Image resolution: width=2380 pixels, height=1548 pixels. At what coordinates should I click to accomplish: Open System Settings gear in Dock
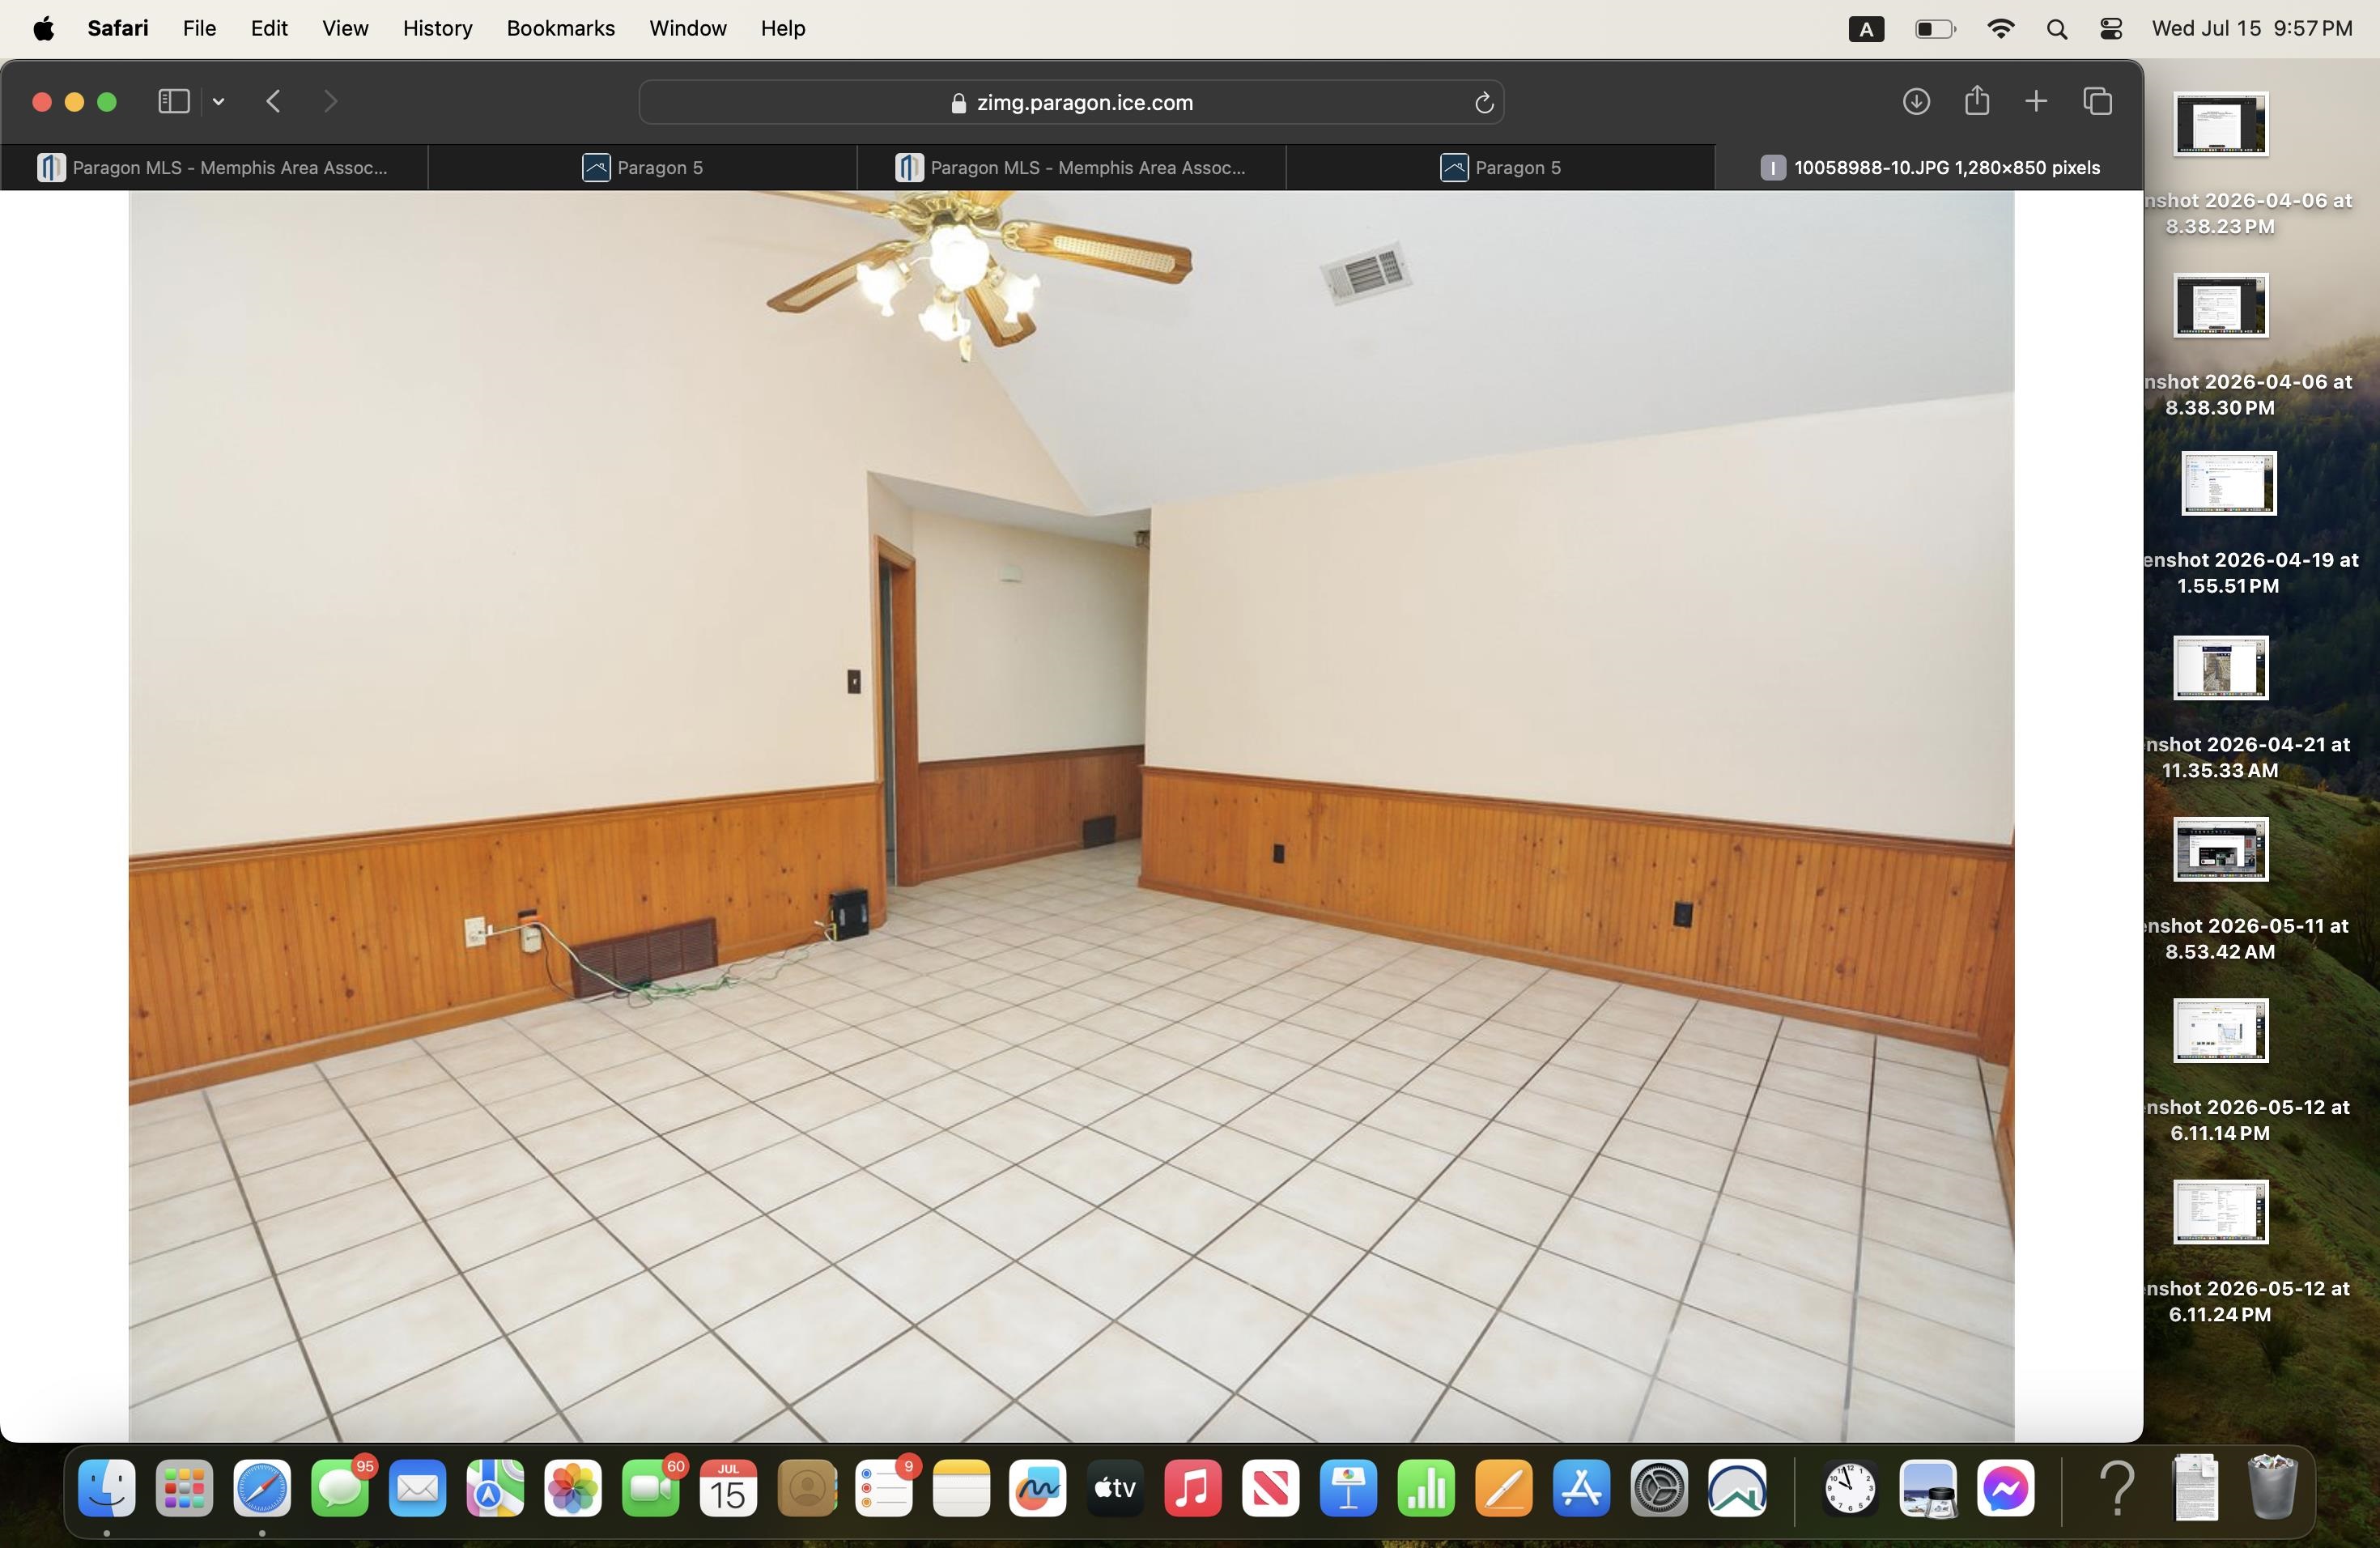pos(1660,1489)
